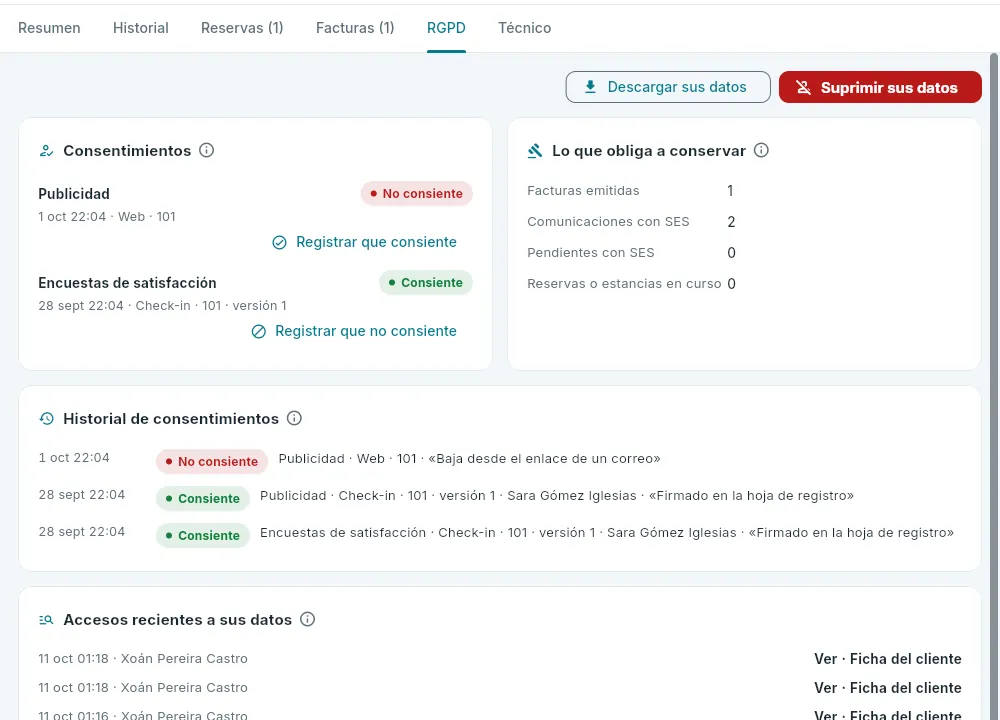Click Facturas emitidas row

point(631,191)
